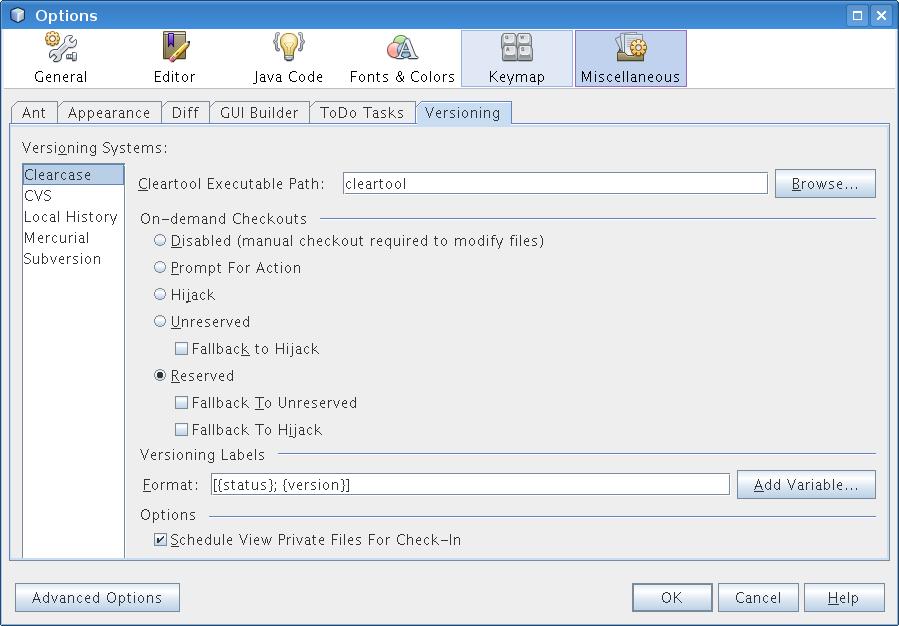Open the GUI Builder tab
Viewport: 899px width, 626px height.
click(259, 113)
